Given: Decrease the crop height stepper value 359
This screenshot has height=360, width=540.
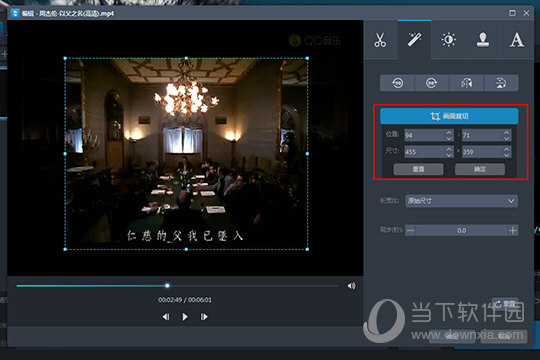Looking at the screenshot, I should [506, 155].
